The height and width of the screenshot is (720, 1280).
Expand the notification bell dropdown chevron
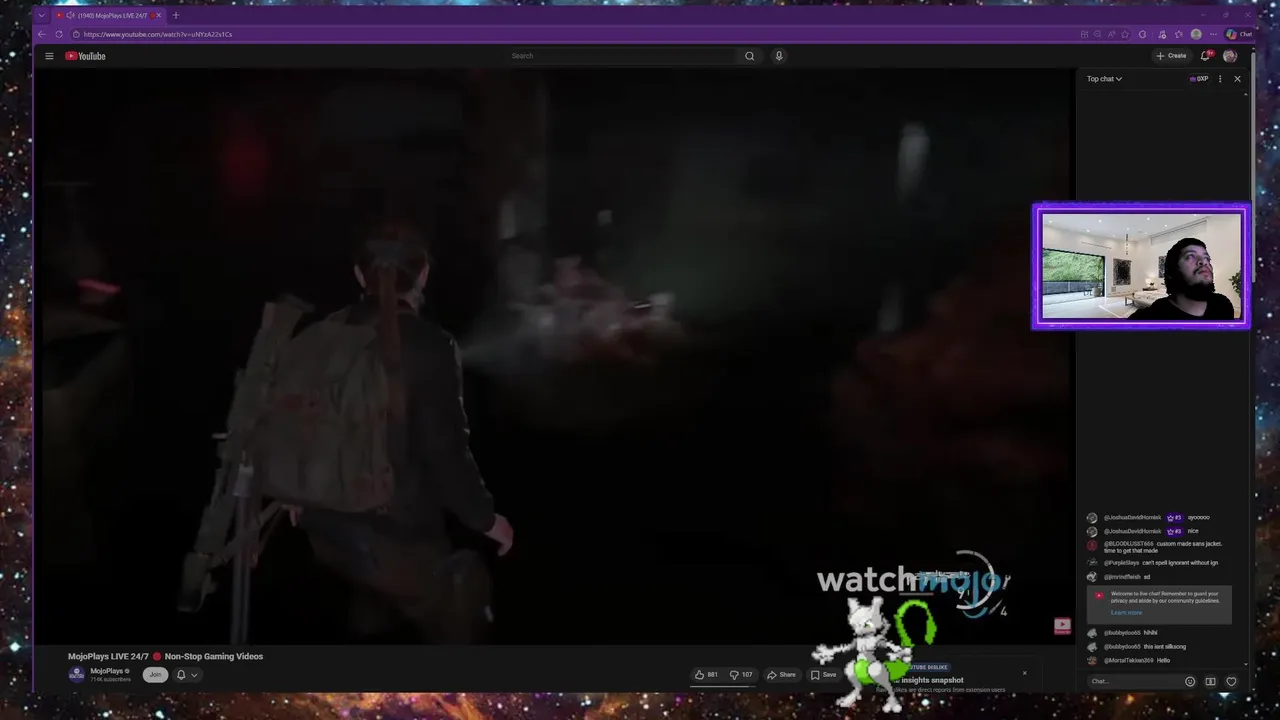[x=194, y=675]
